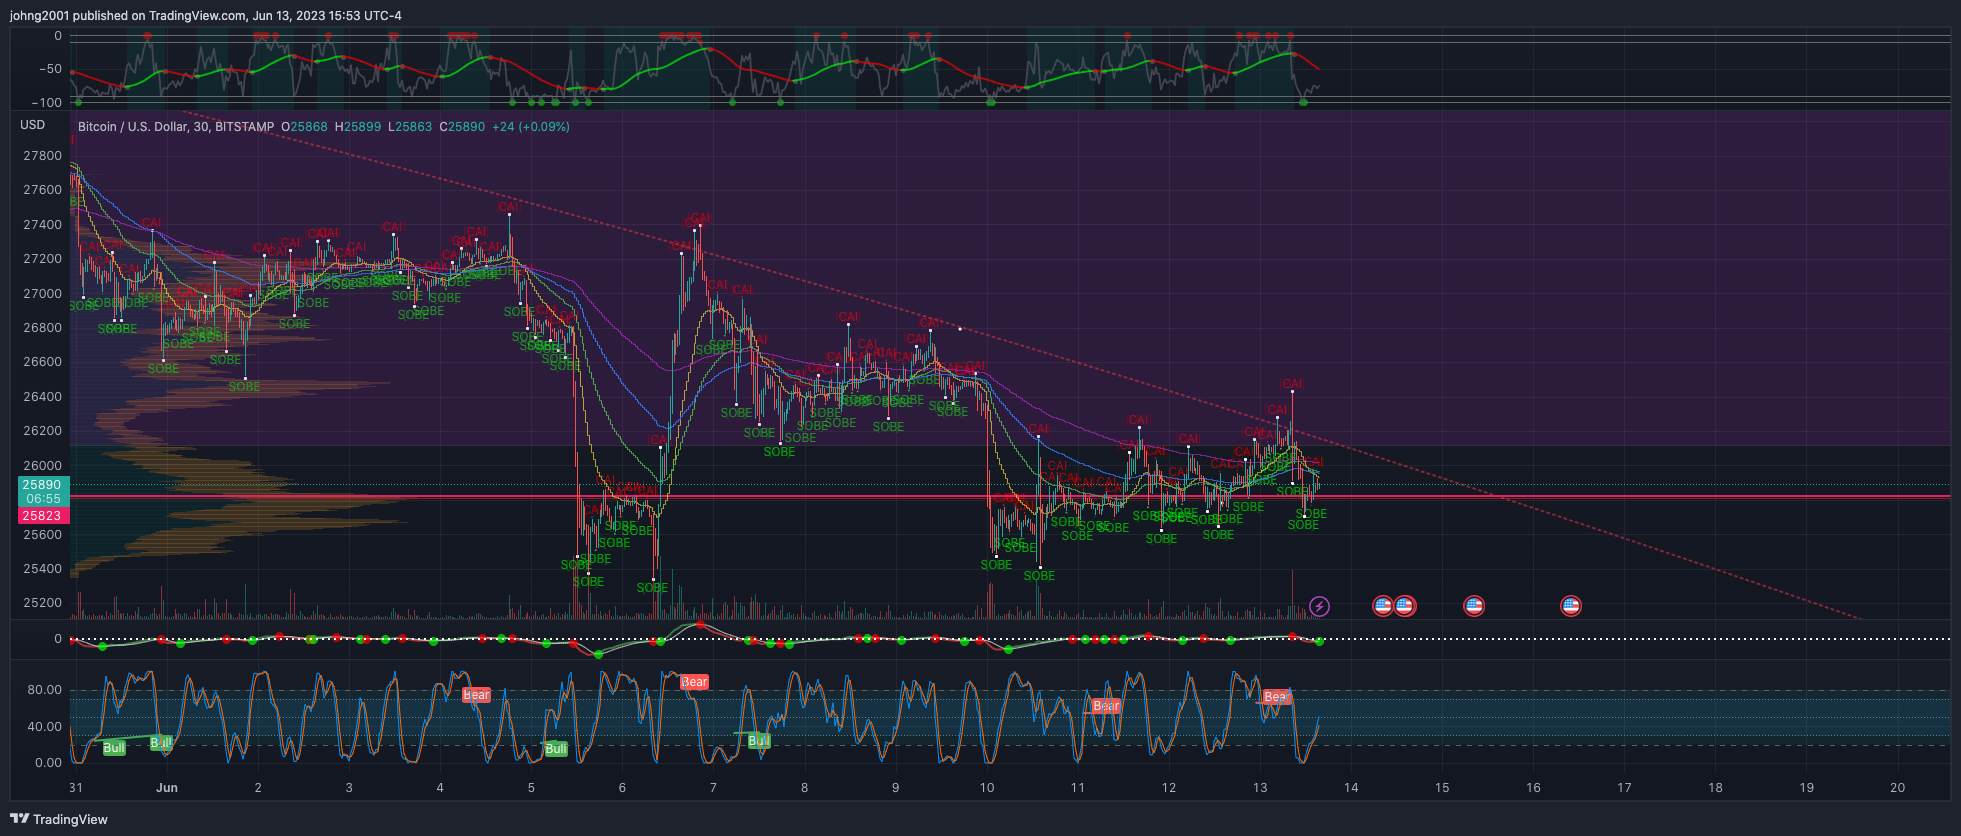1961x836 pixels.
Task: Click the 27400 price axis label
Action: click(x=42, y=225)
